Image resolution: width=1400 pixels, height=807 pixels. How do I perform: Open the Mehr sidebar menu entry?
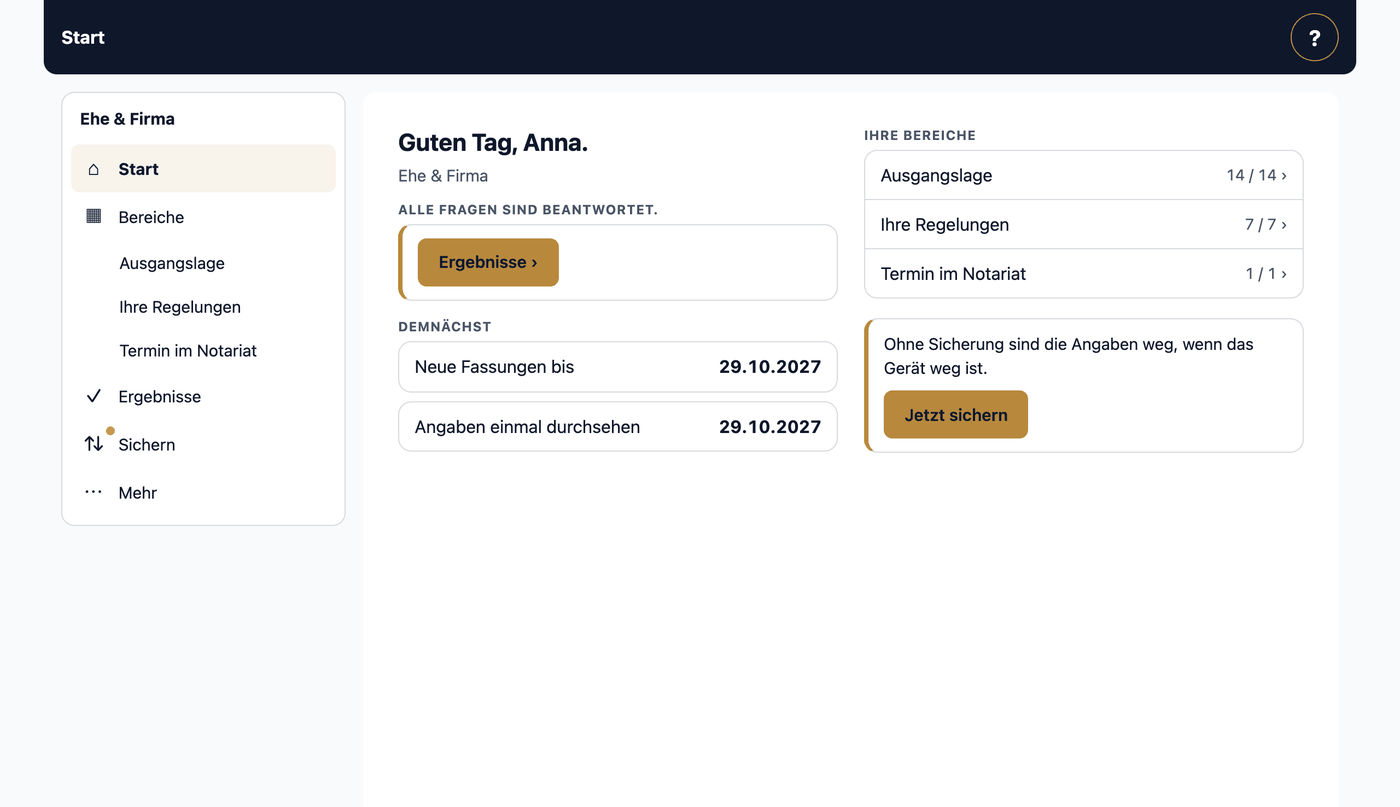(x=203, y=493)
